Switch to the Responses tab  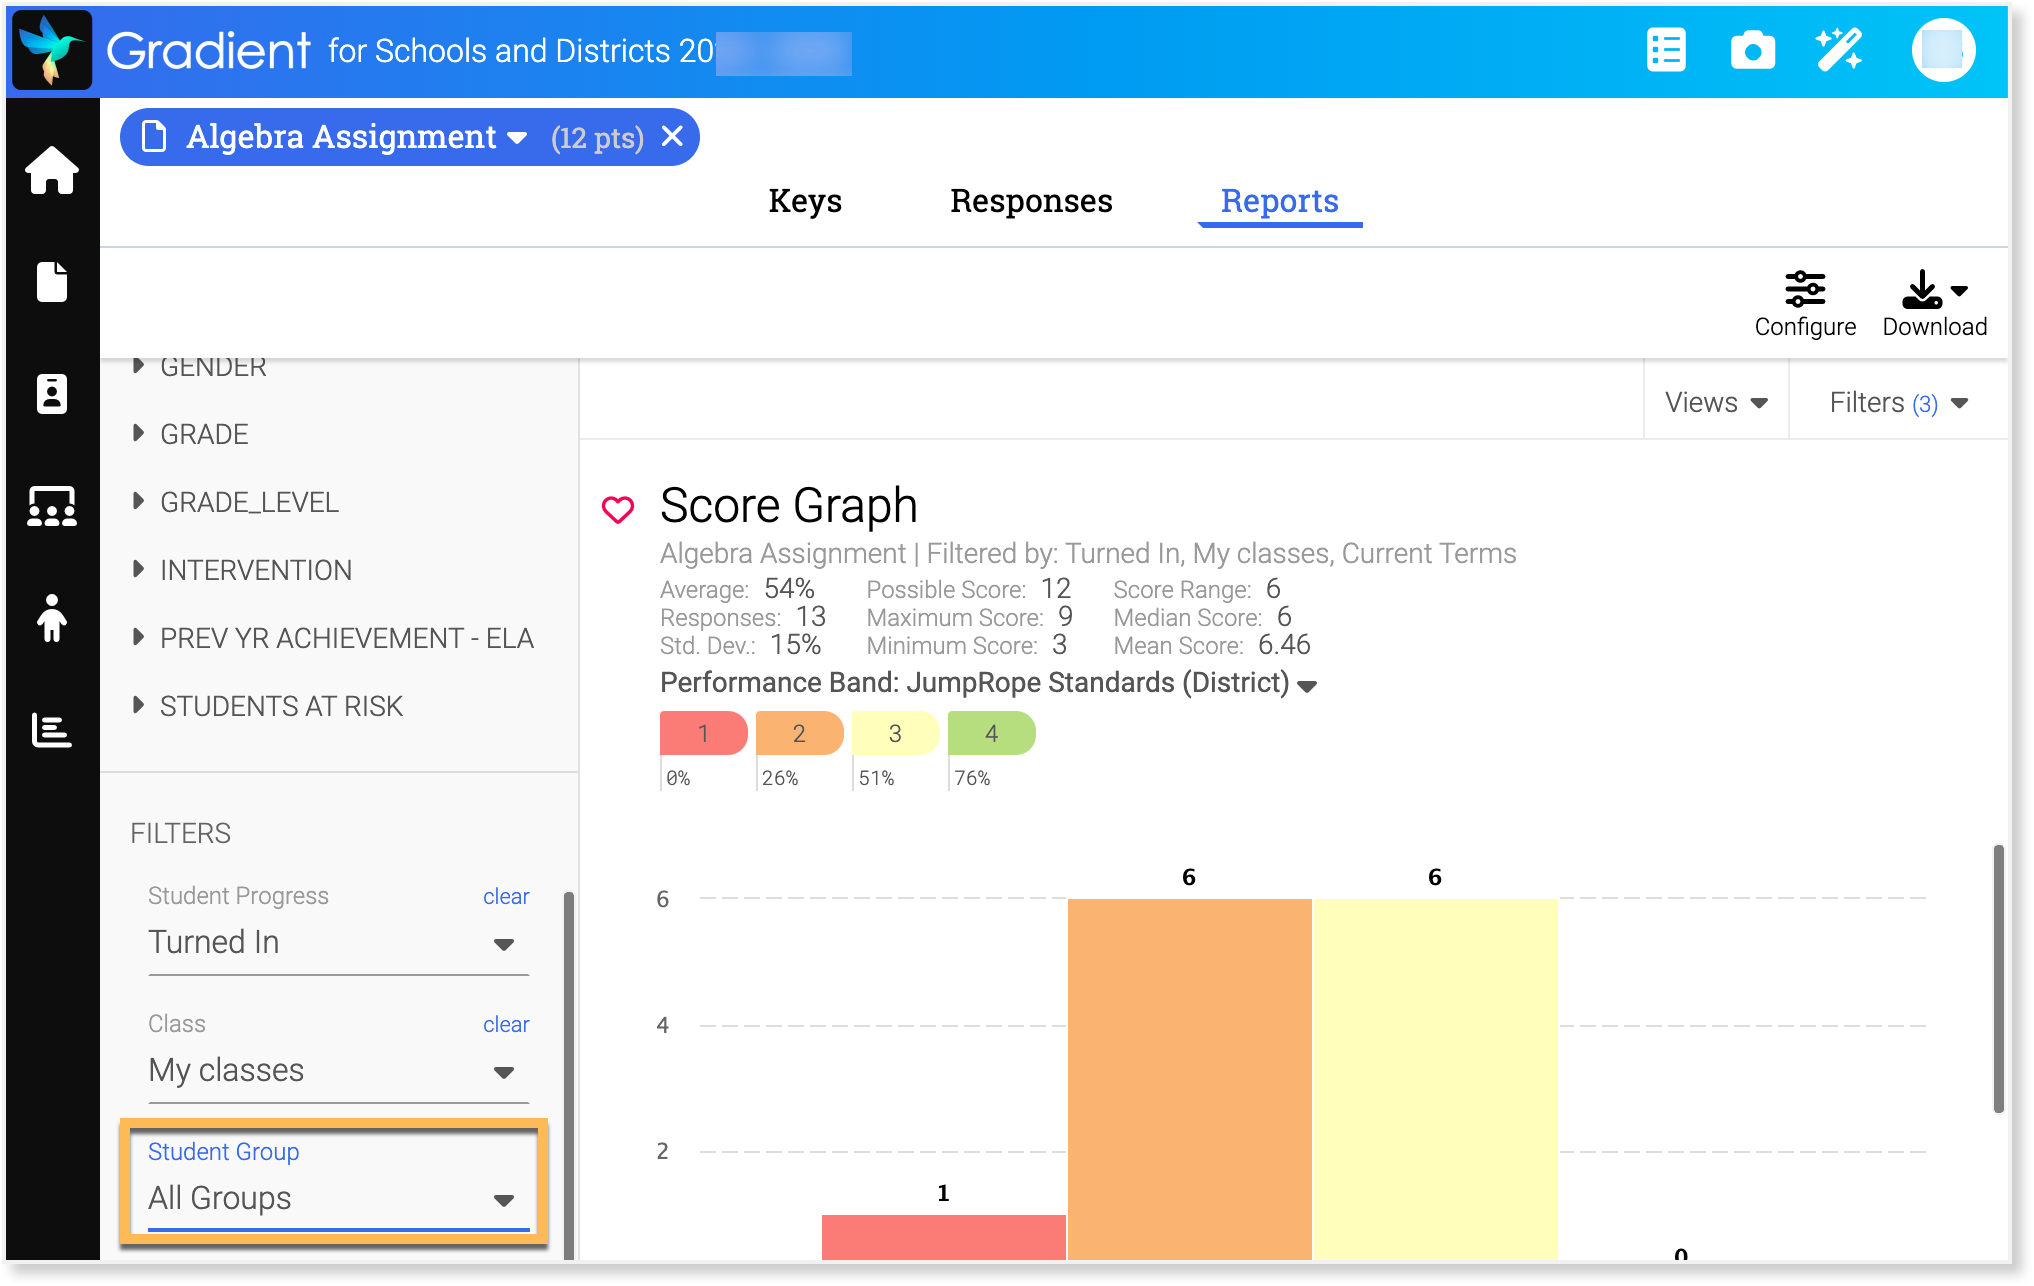pos(1031,201)
